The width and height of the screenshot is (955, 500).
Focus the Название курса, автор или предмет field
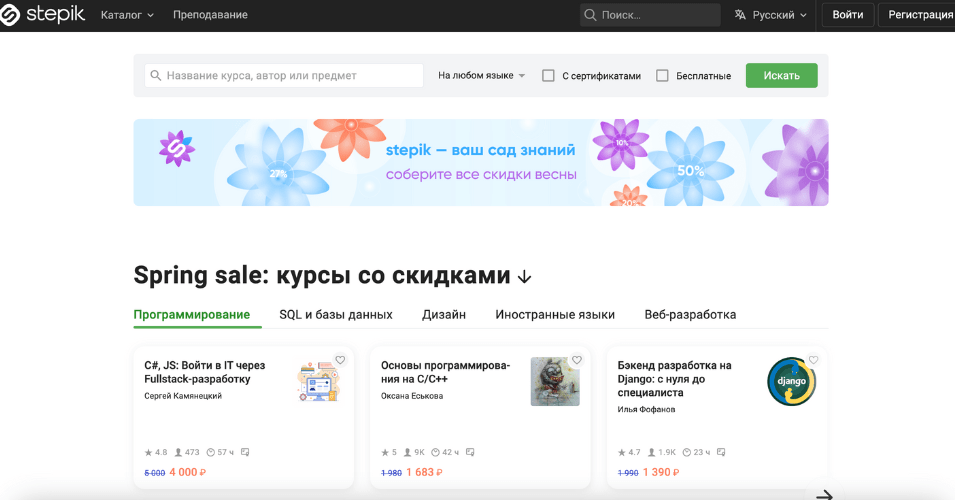(284, 76)
